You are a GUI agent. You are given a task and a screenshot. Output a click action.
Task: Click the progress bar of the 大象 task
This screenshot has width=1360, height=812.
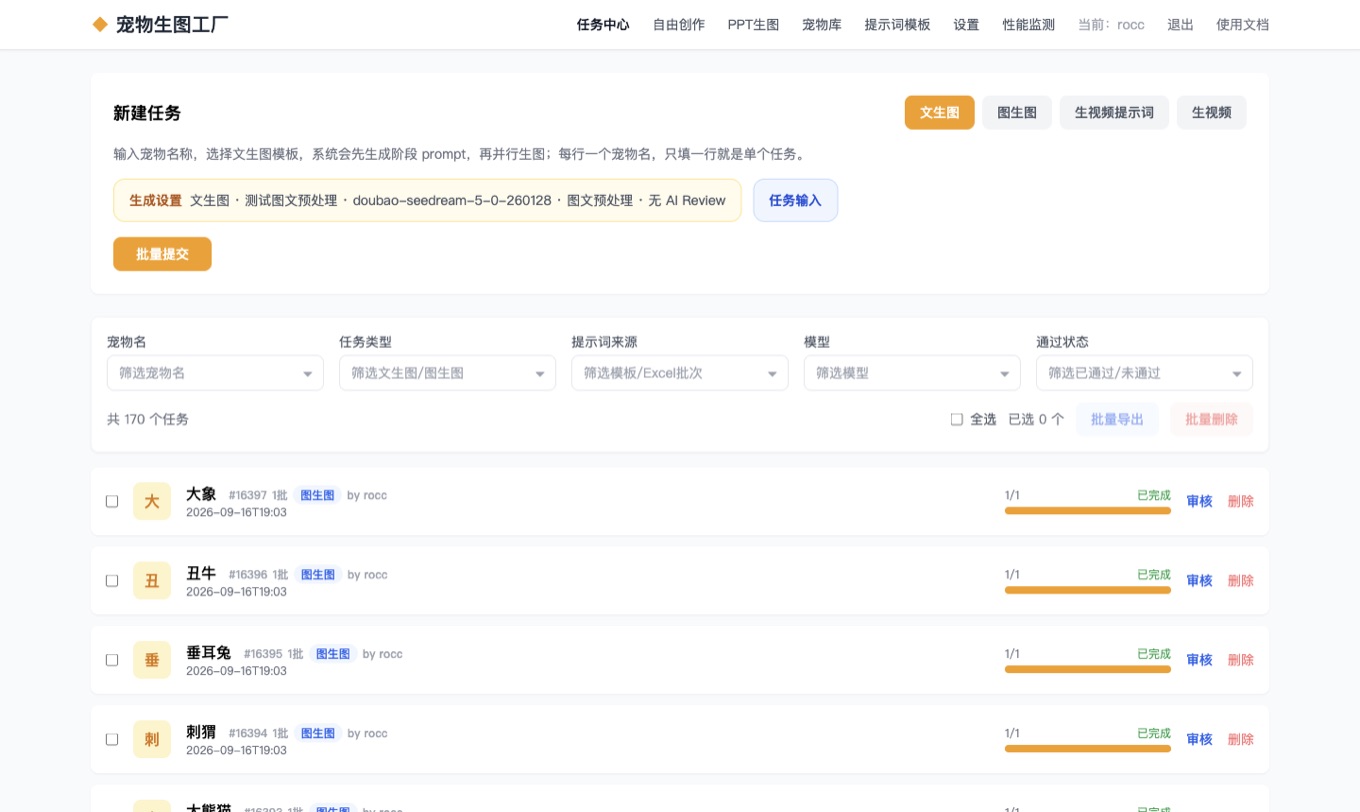click(1087, 510)
